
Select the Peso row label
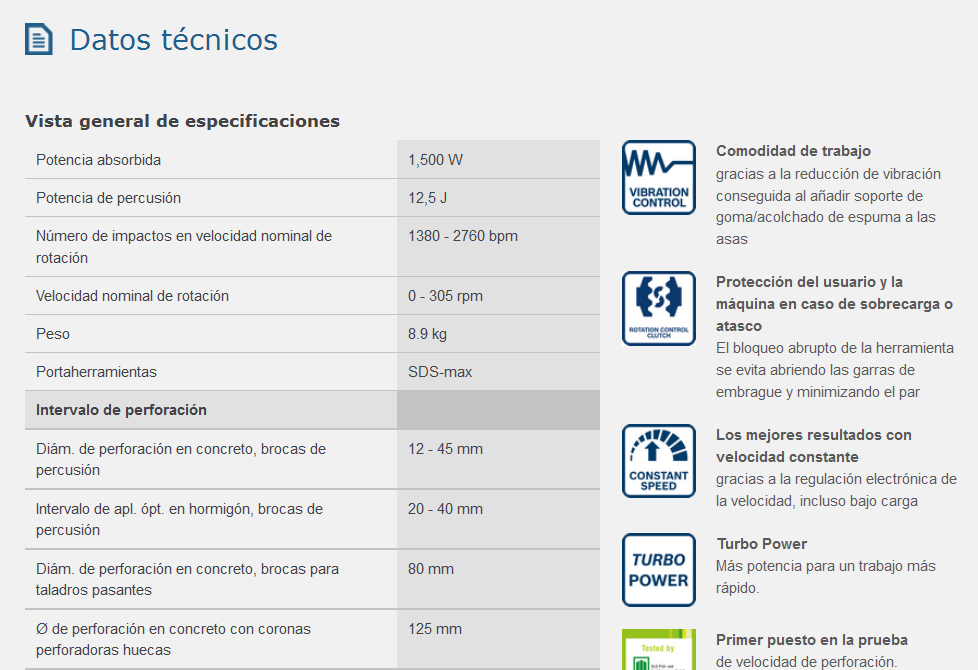tap(53, 334)
